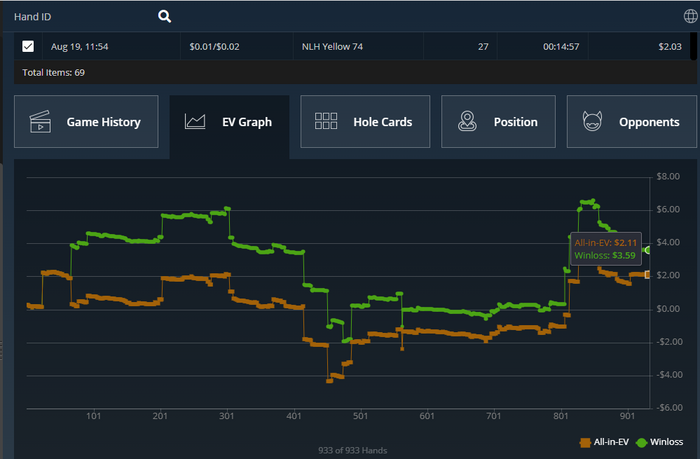Screen dimensions: 700x459
Task: Click the -$6.00 y-axis label
Action: 669,407
